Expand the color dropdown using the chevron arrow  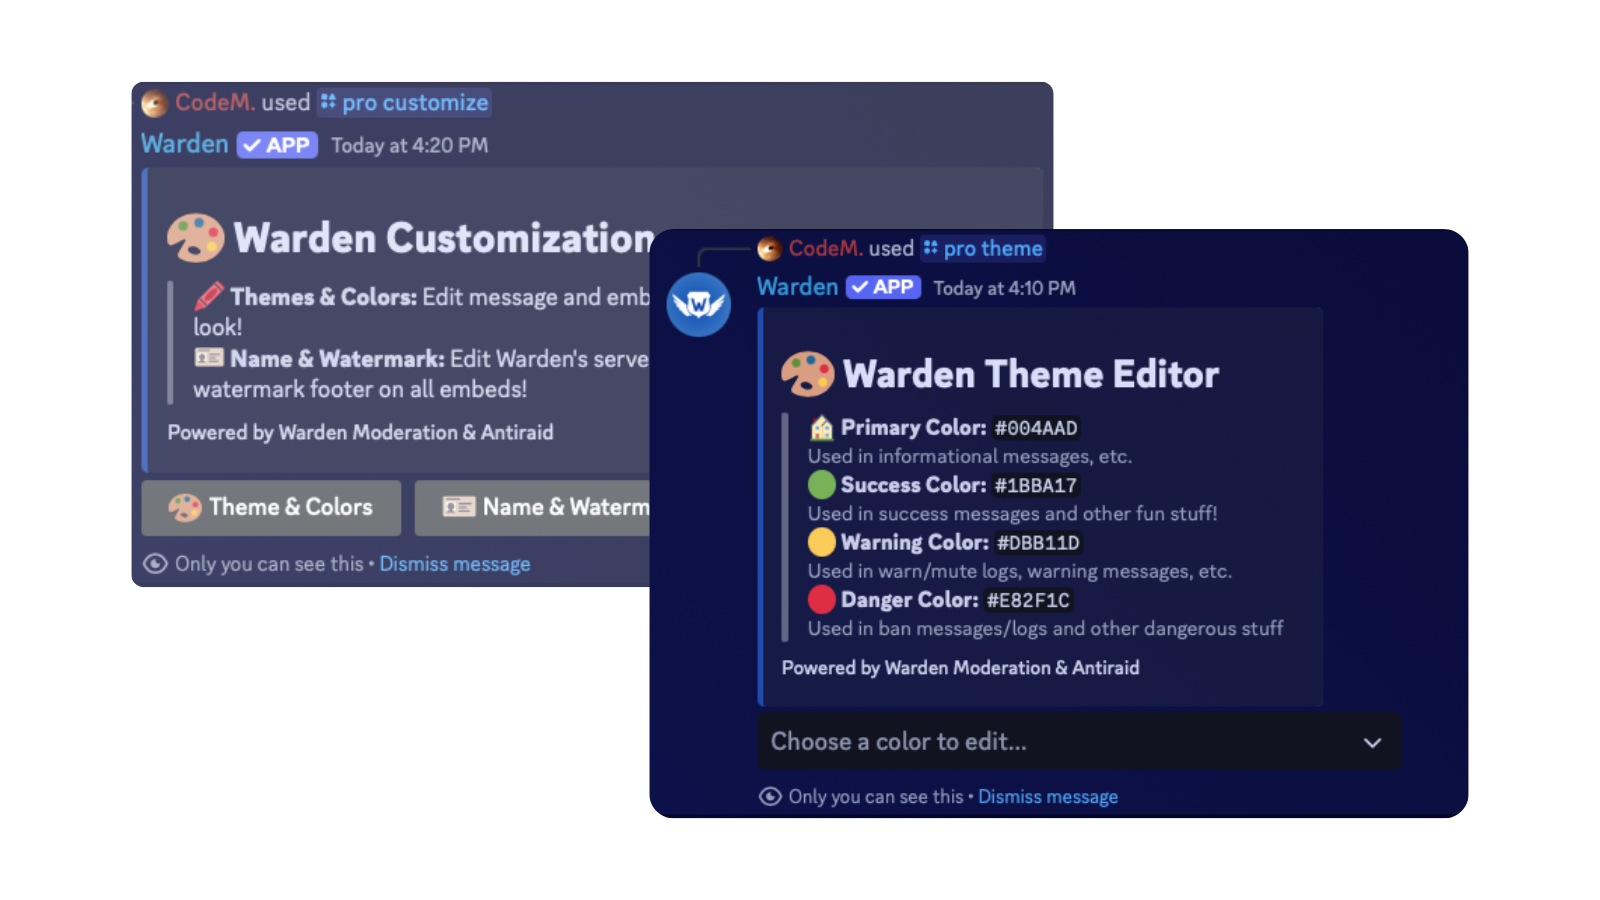pyautogui.click(x=1372, y=742)
